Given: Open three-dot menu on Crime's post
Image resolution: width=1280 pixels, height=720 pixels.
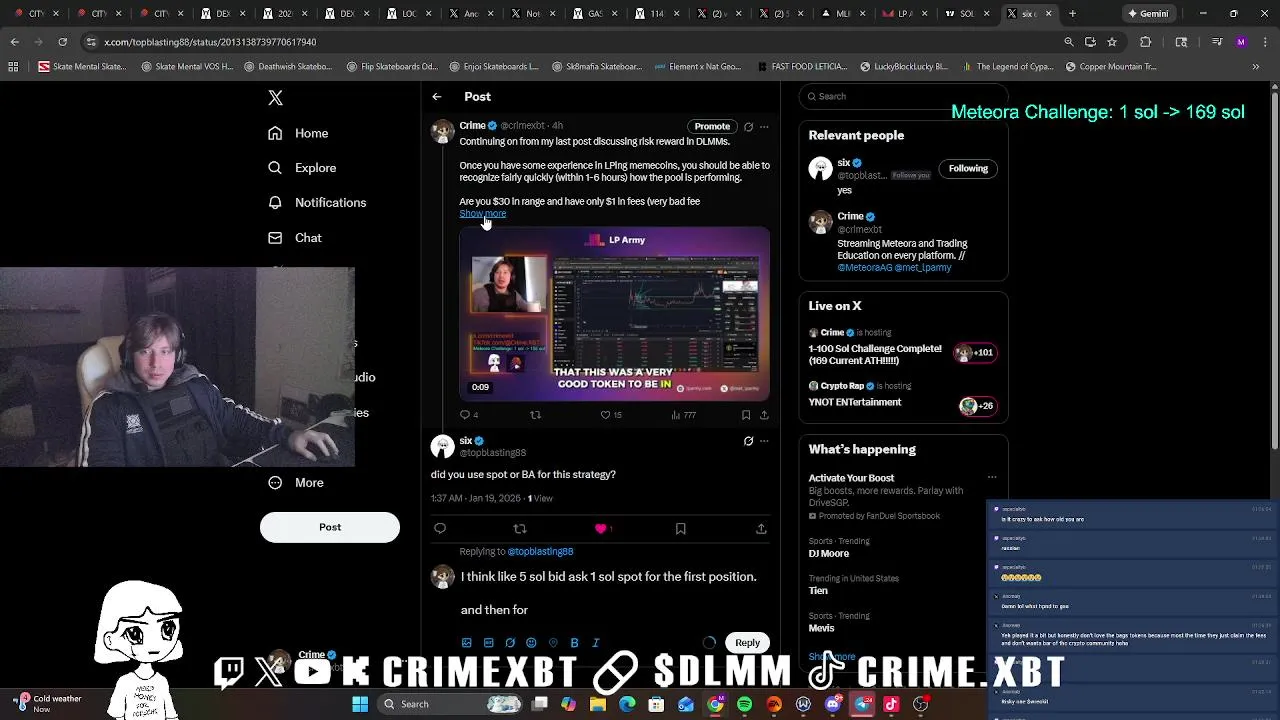Looking at the screenshot, I should tap(764, 127).
